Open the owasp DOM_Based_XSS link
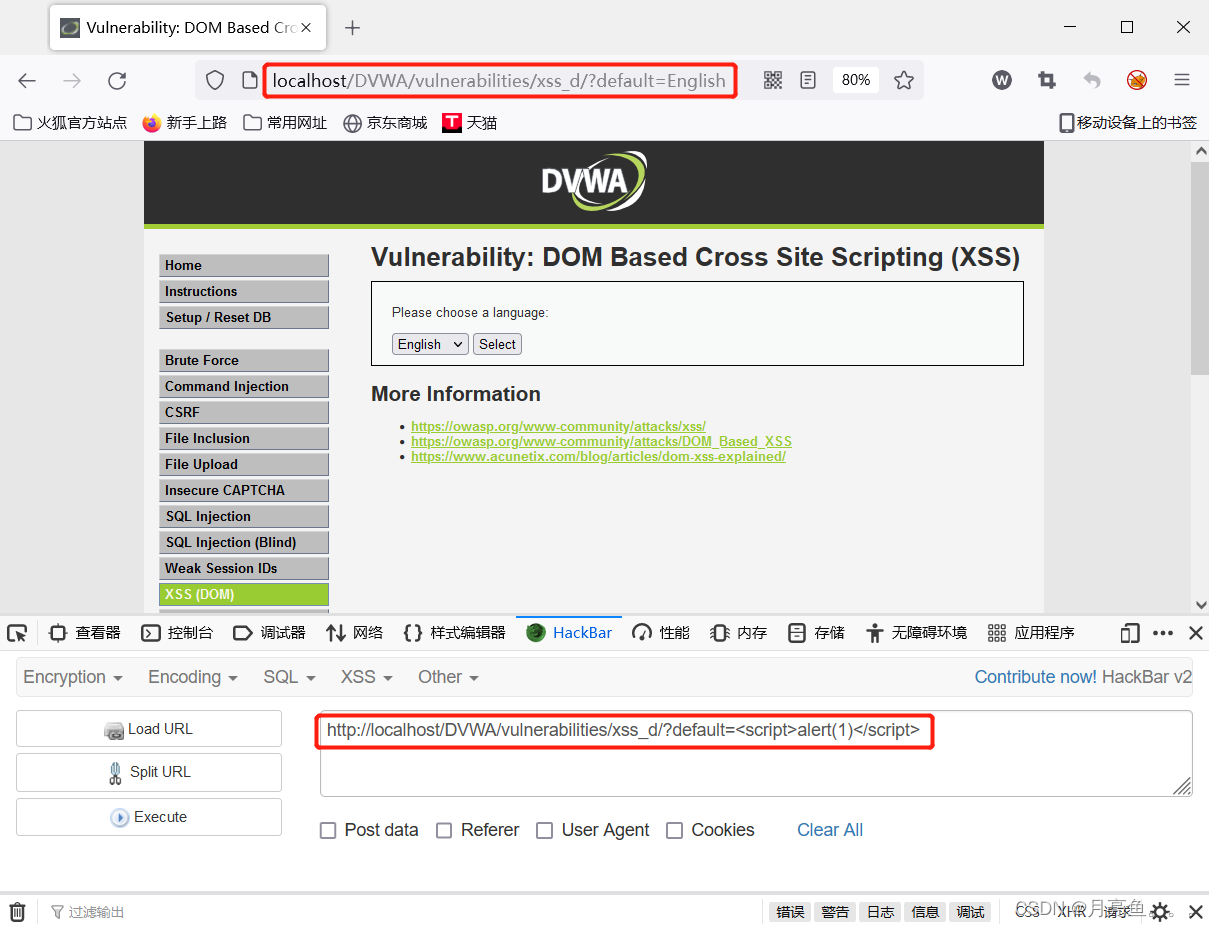The width and height of the screenshot is (1209, 927). [601, 441]
